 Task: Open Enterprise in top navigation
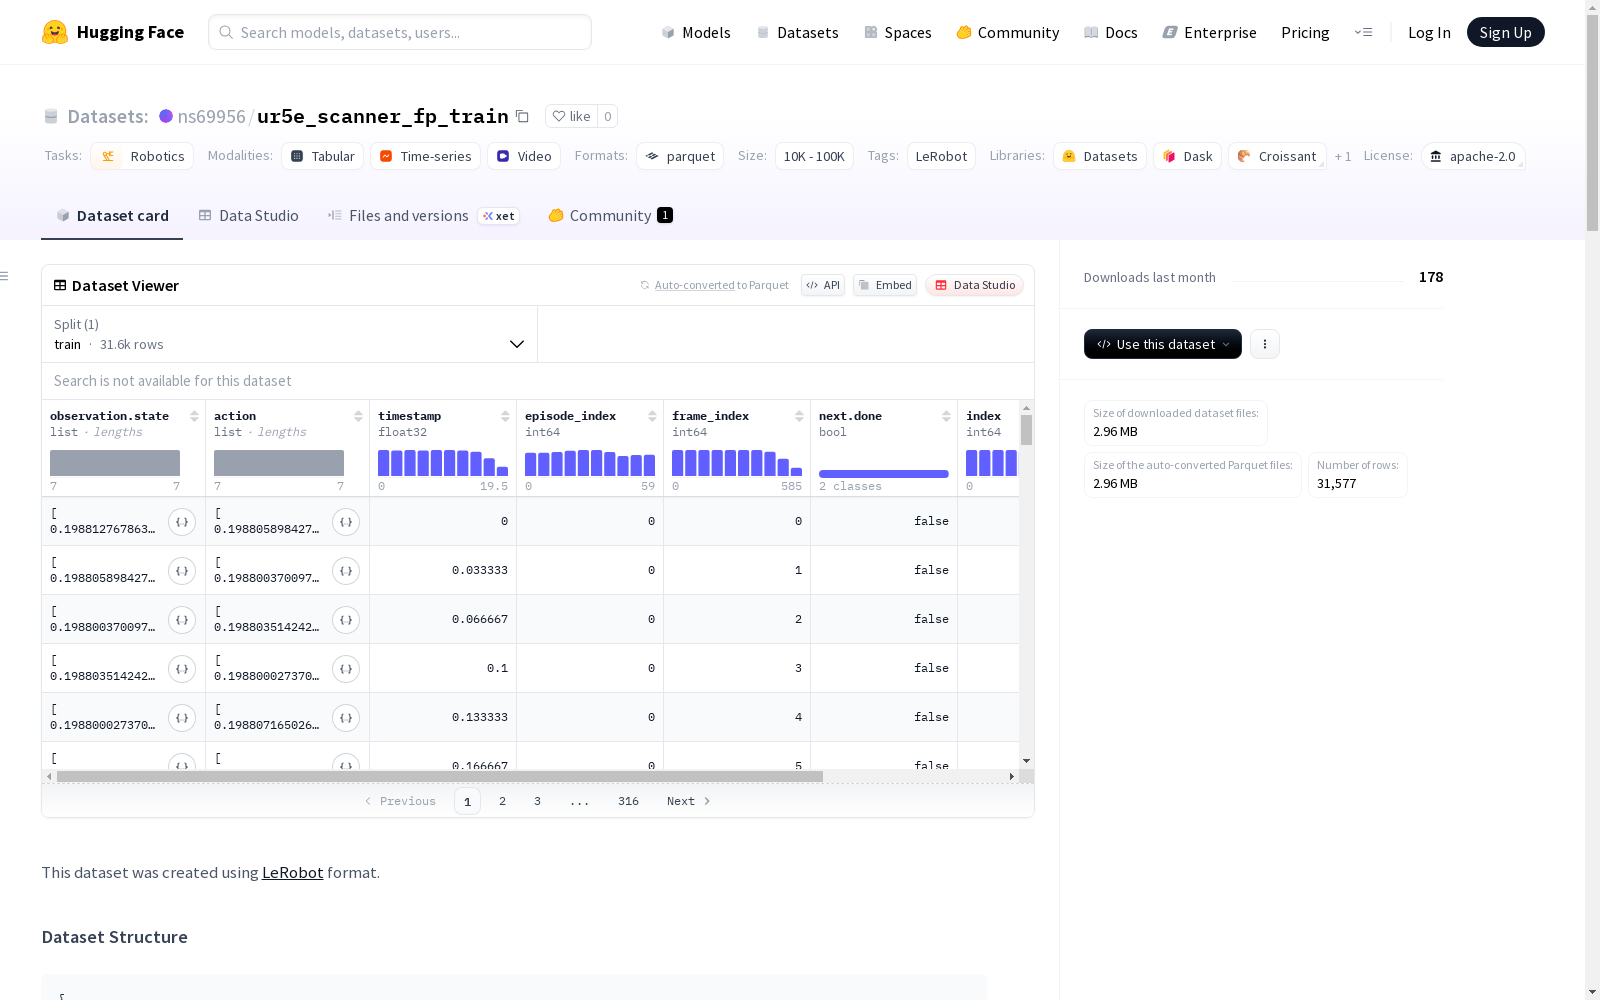pyautogui.click(x=1210, y=32)
